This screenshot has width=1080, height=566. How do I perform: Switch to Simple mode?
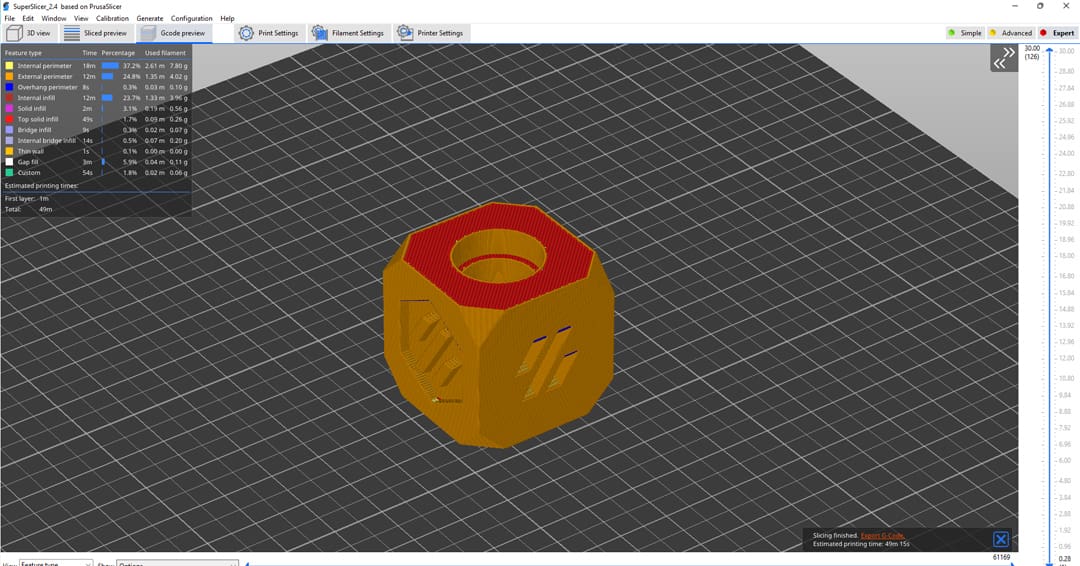click(x=964, y=33)
